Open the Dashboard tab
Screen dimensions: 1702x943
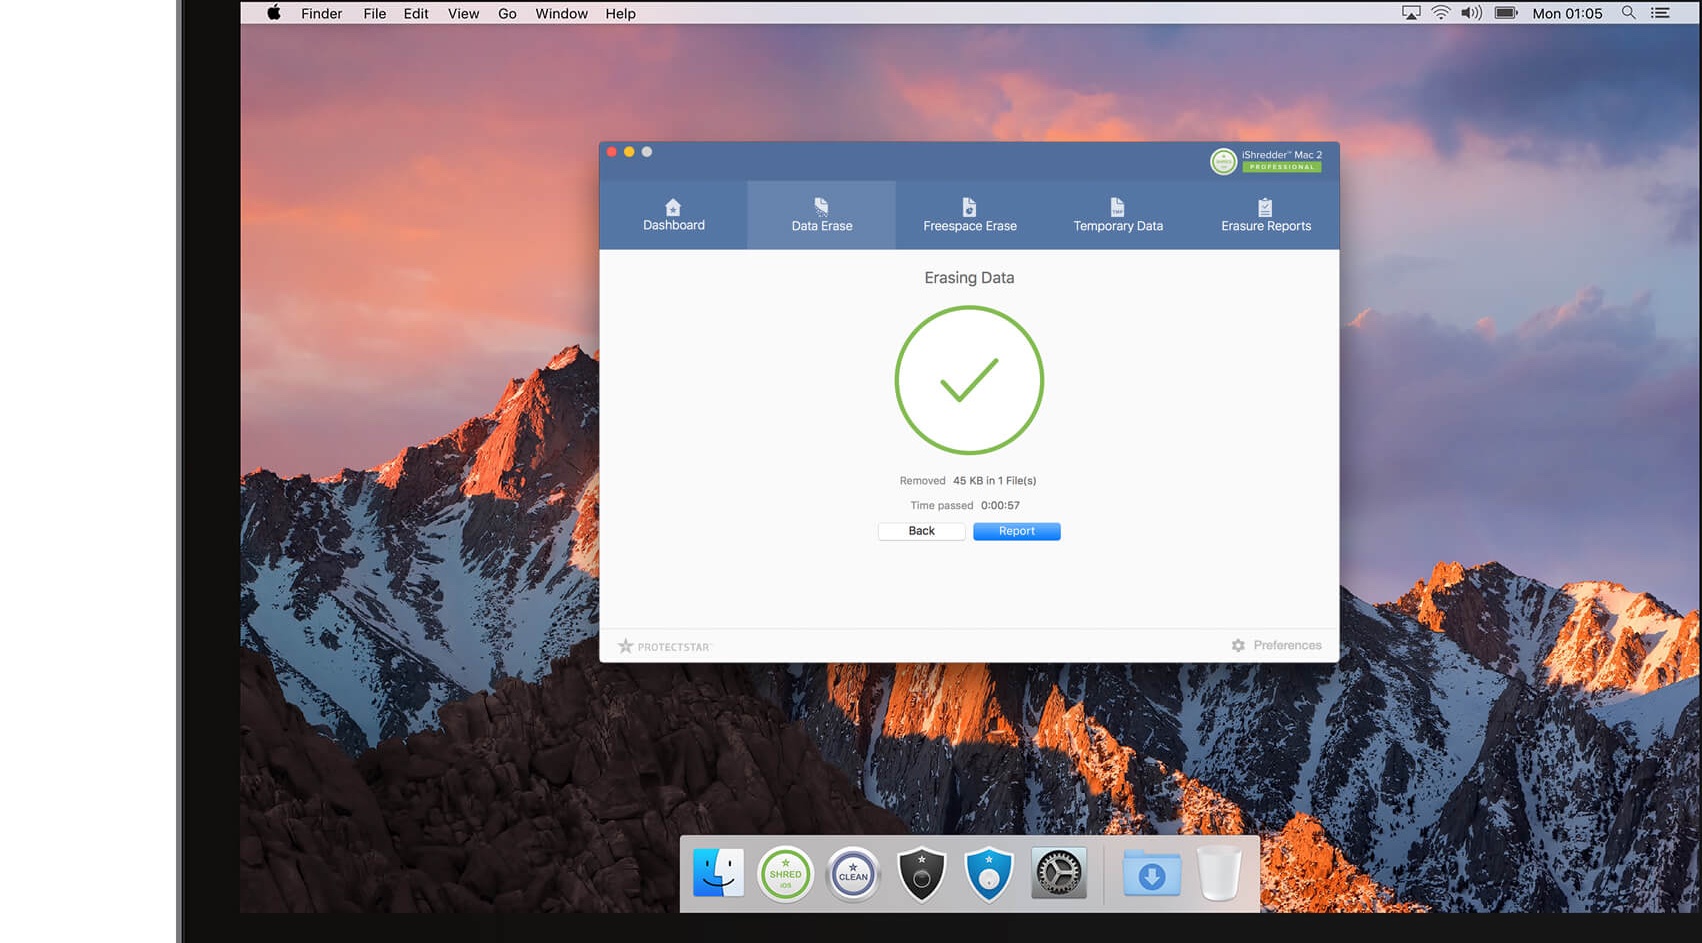coord(673,215)
